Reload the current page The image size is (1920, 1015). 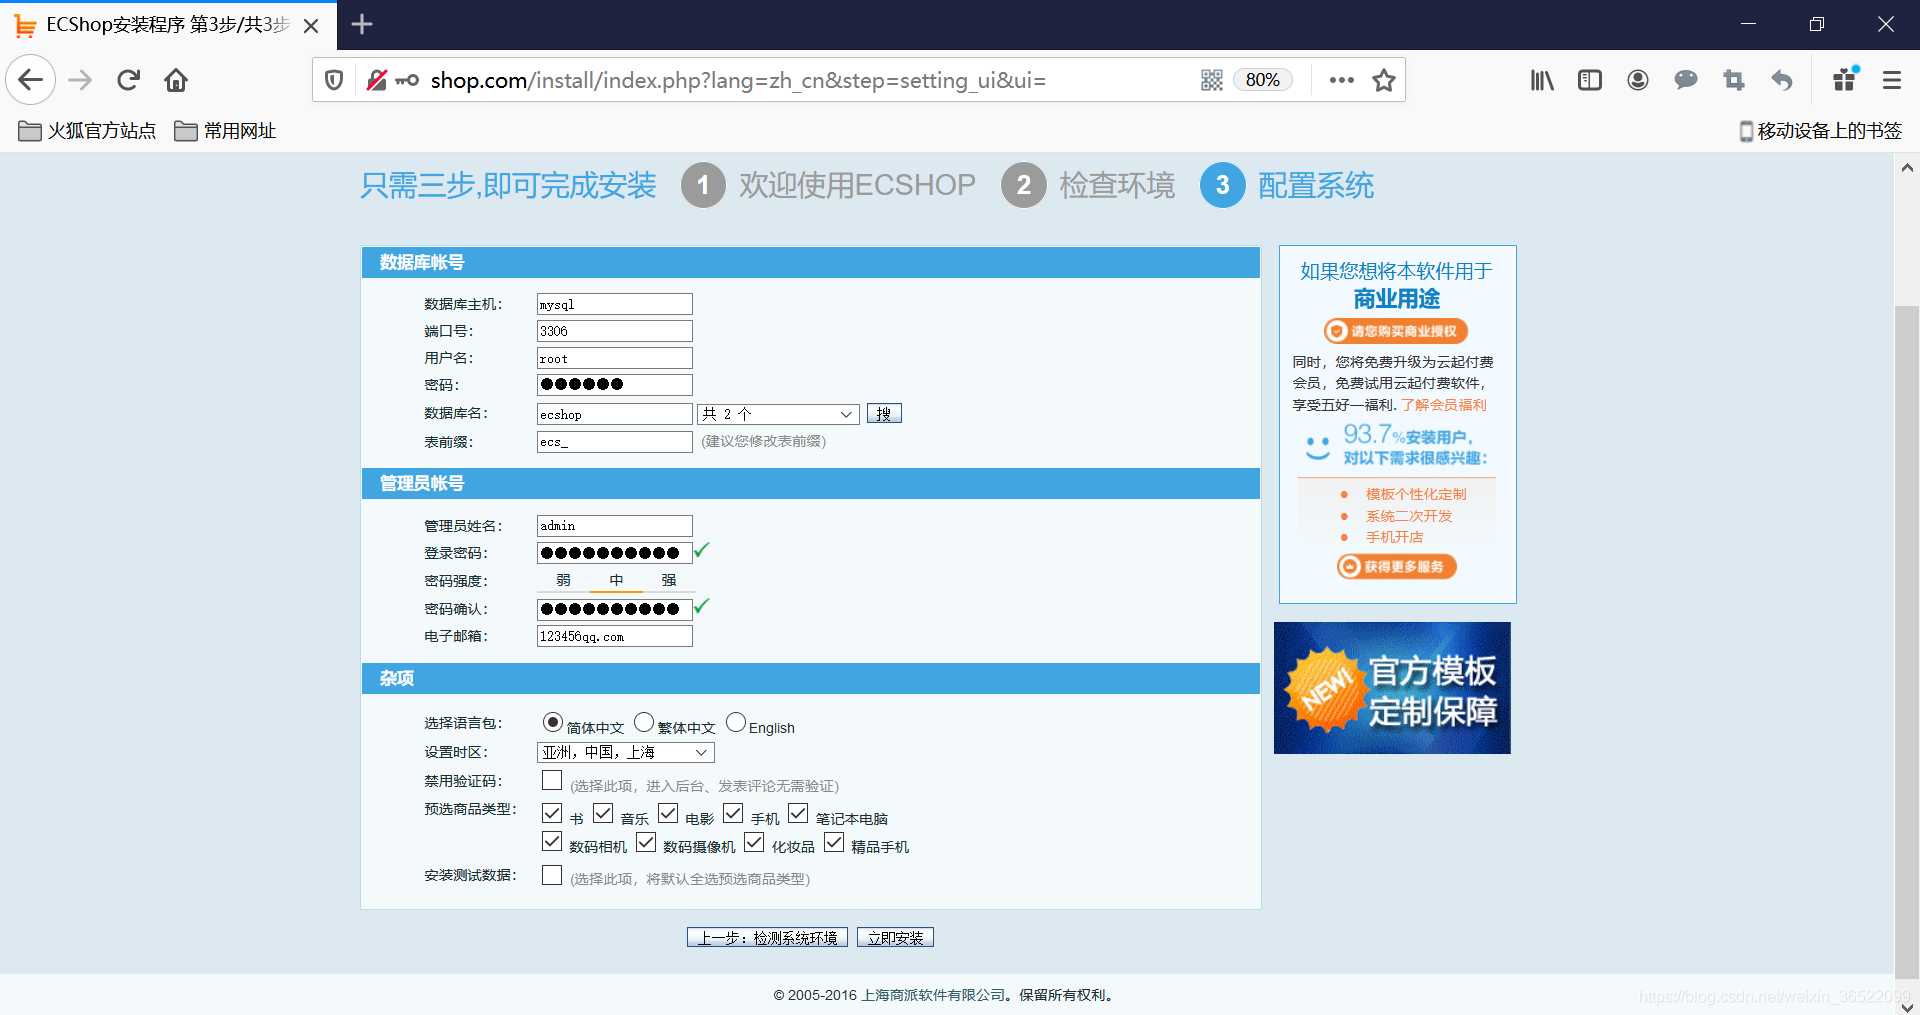(x=128, y=80)
